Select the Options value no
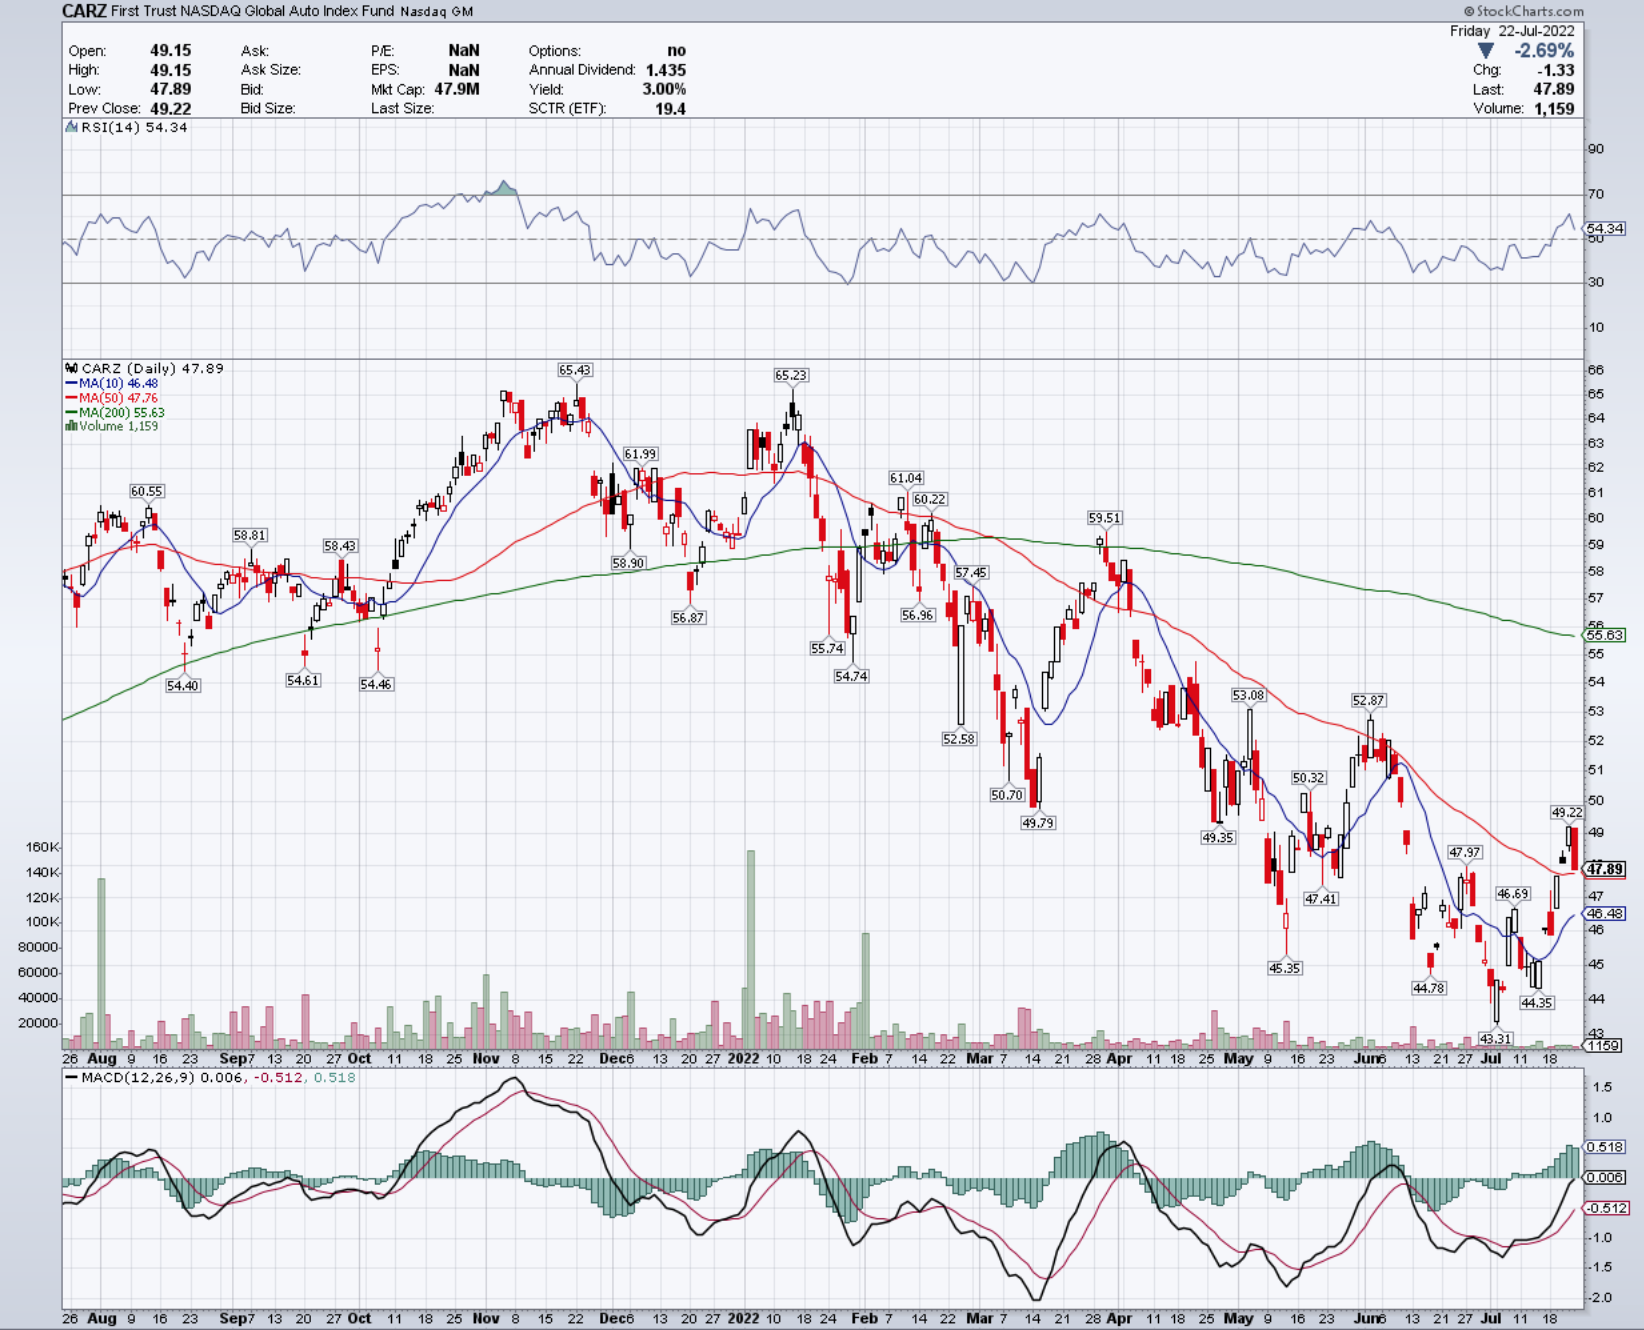The height and width of the screenshot is (1330, 1644). [x=677, y=50]
